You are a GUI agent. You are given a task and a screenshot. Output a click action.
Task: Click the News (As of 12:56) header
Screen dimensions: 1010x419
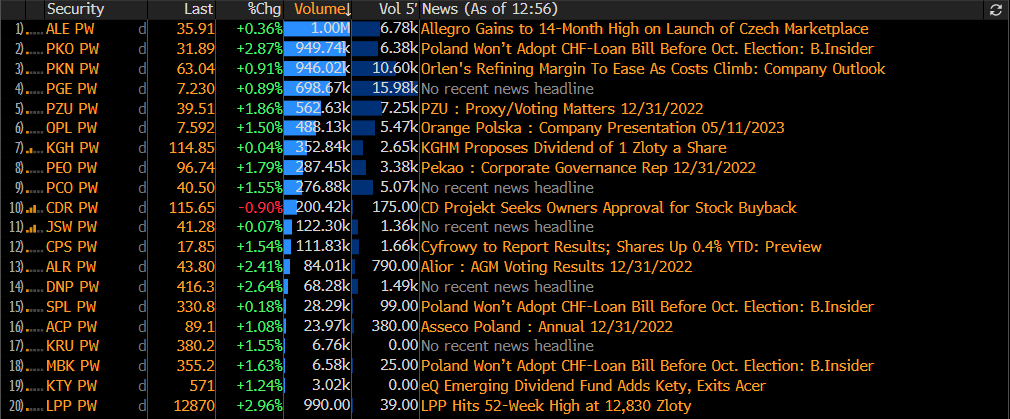[490, 9]
